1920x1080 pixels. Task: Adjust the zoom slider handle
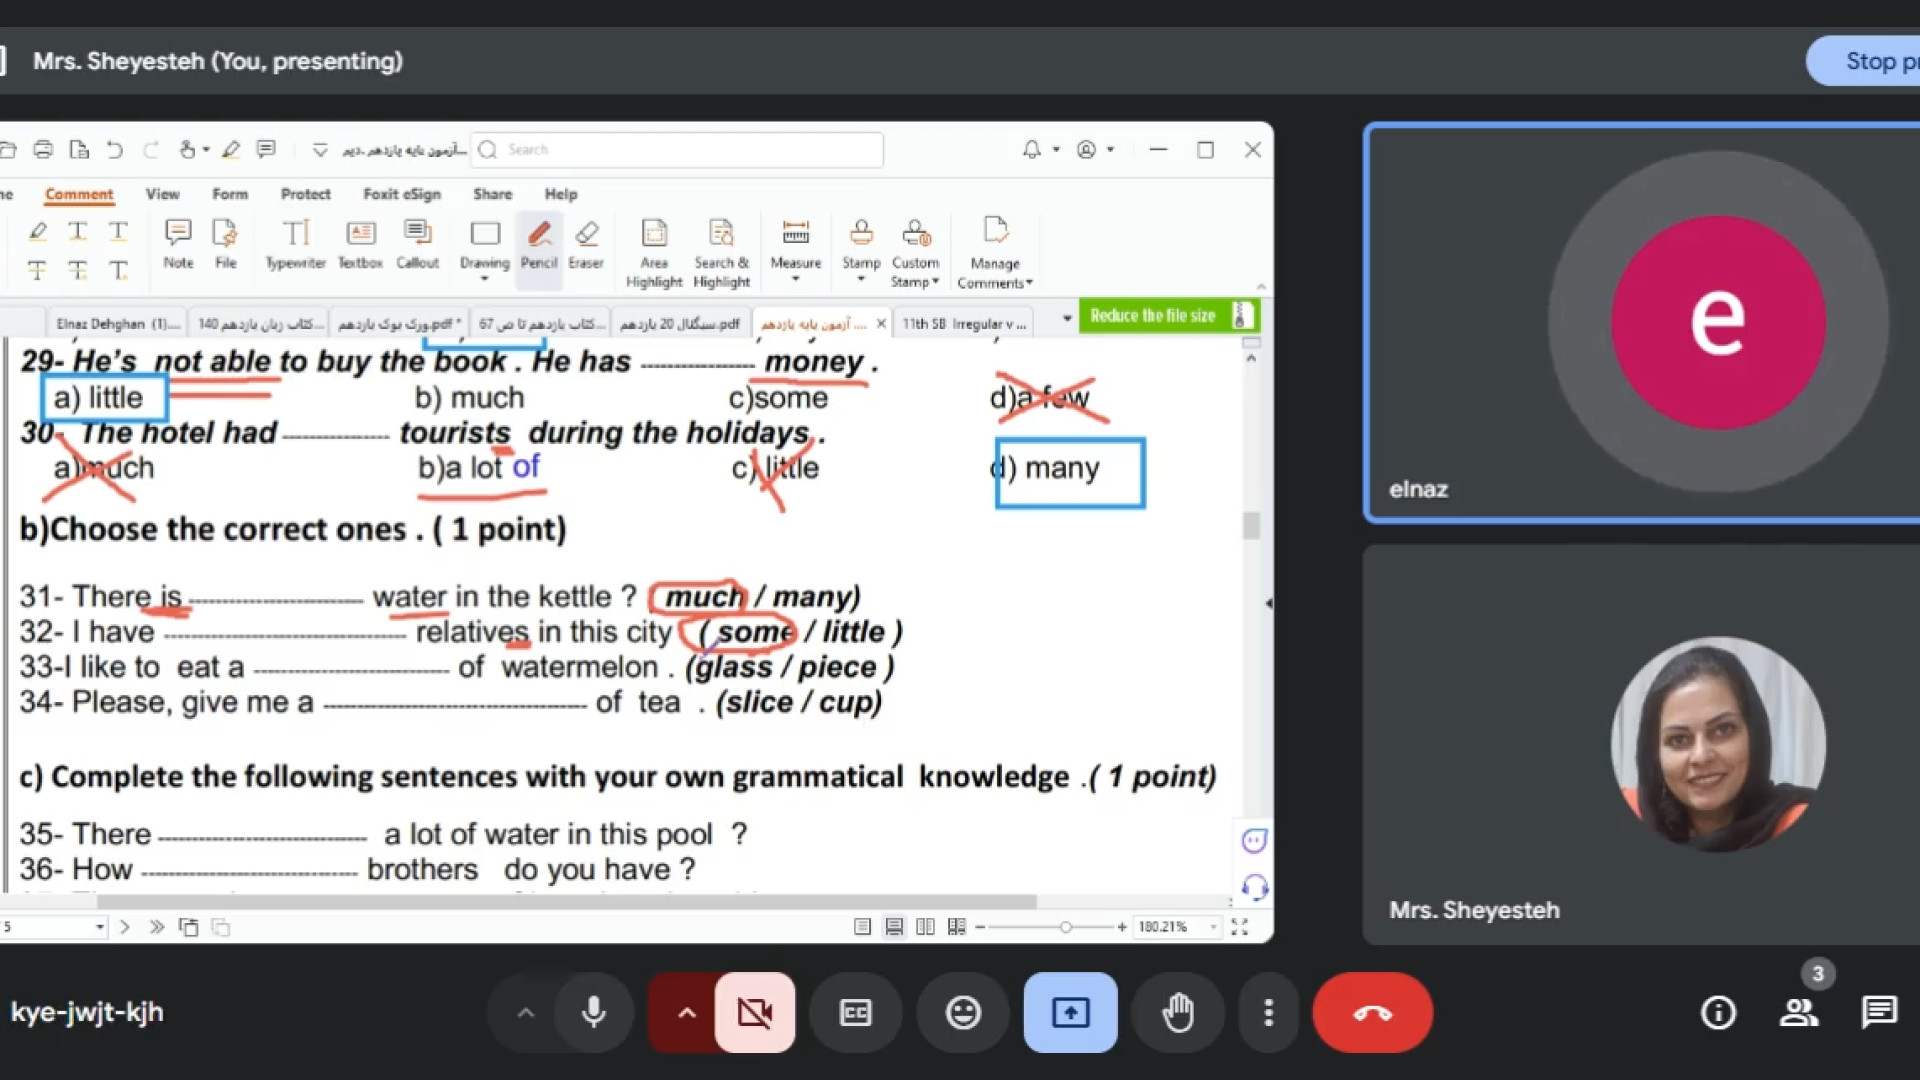(x=1066, y=927)
